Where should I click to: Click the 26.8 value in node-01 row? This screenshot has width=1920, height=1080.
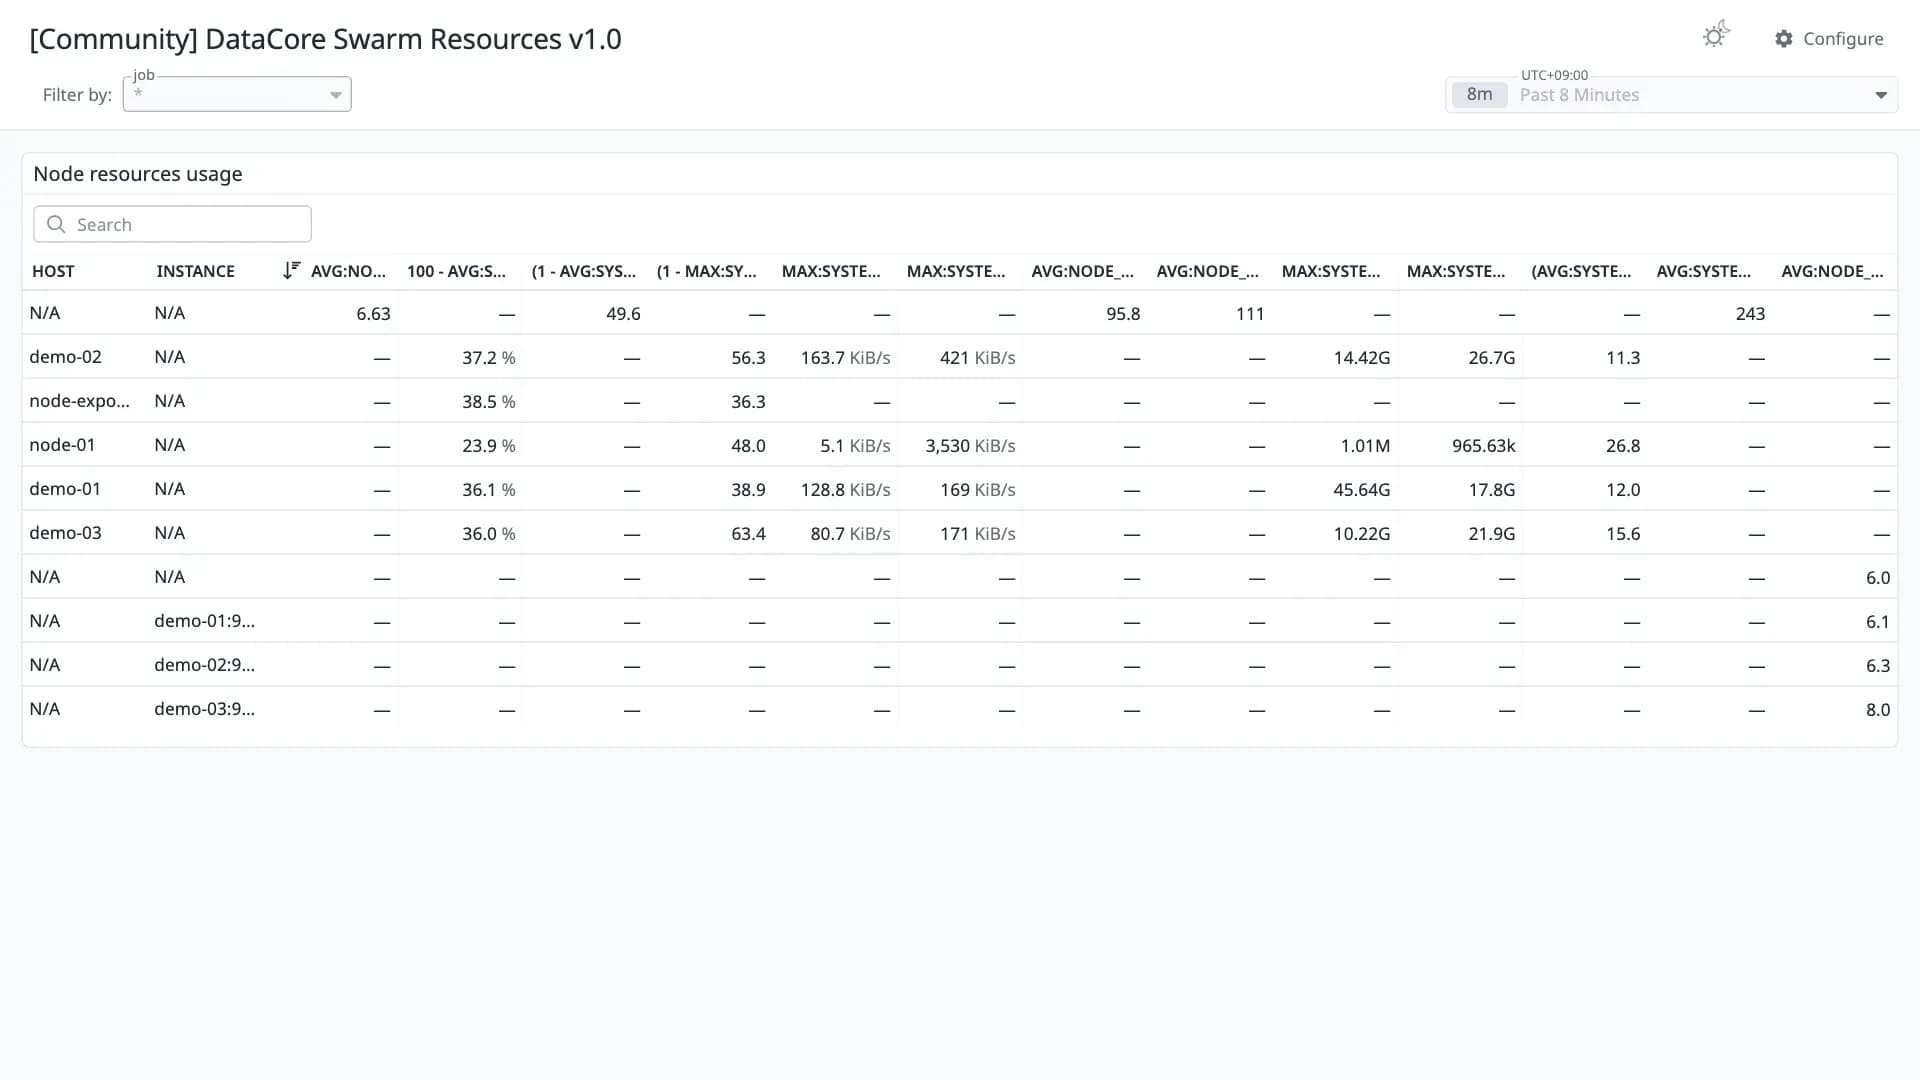click(x=1623, y=446)
